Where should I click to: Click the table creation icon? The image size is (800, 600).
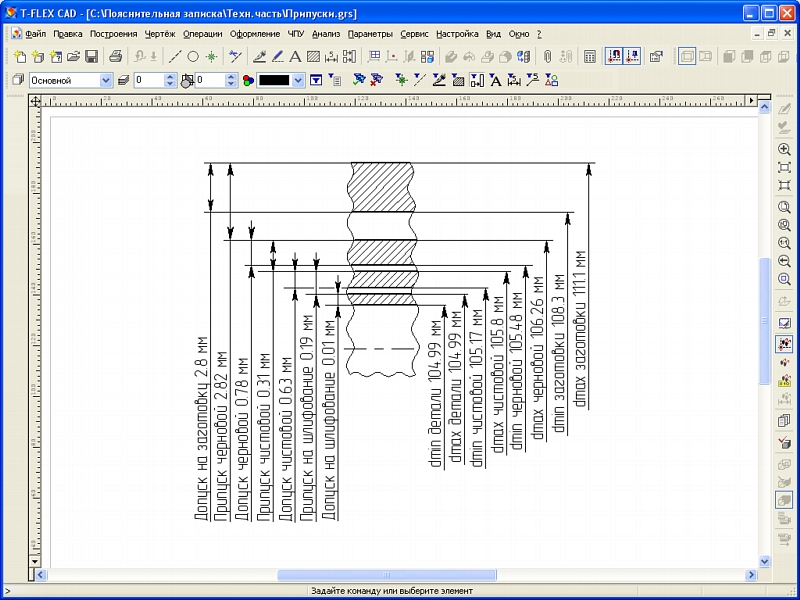pyautogui.click(x=374, y=57)
